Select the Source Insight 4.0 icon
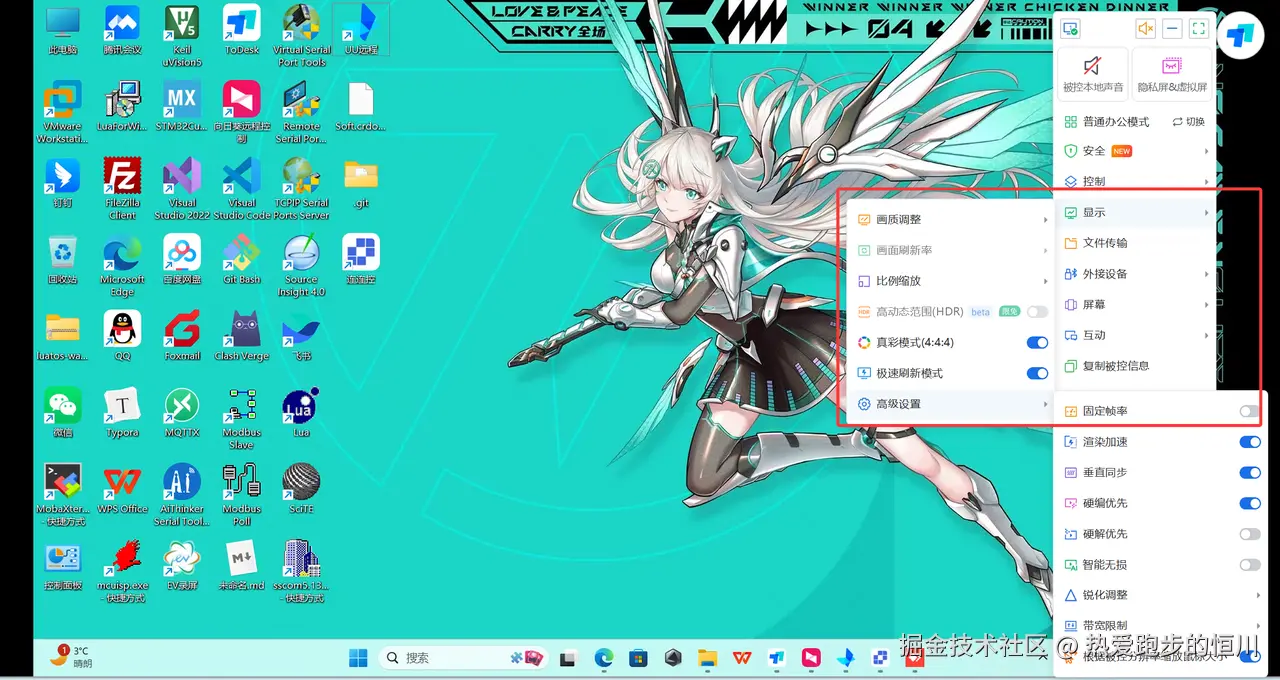This screenshot has height=680, width=1280. pyautogui.click(x=301, y=265)
